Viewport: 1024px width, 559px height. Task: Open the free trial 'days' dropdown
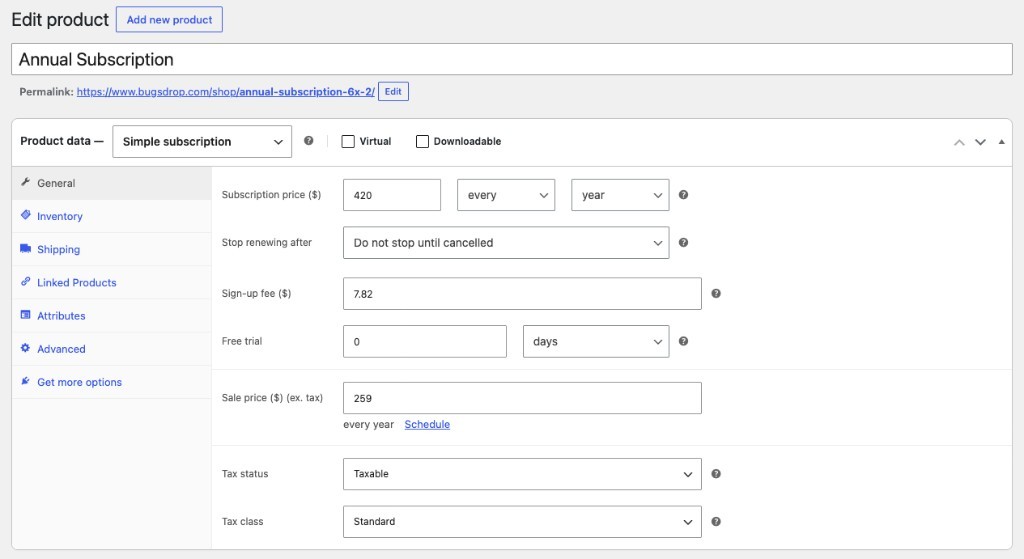coord(596,341)
